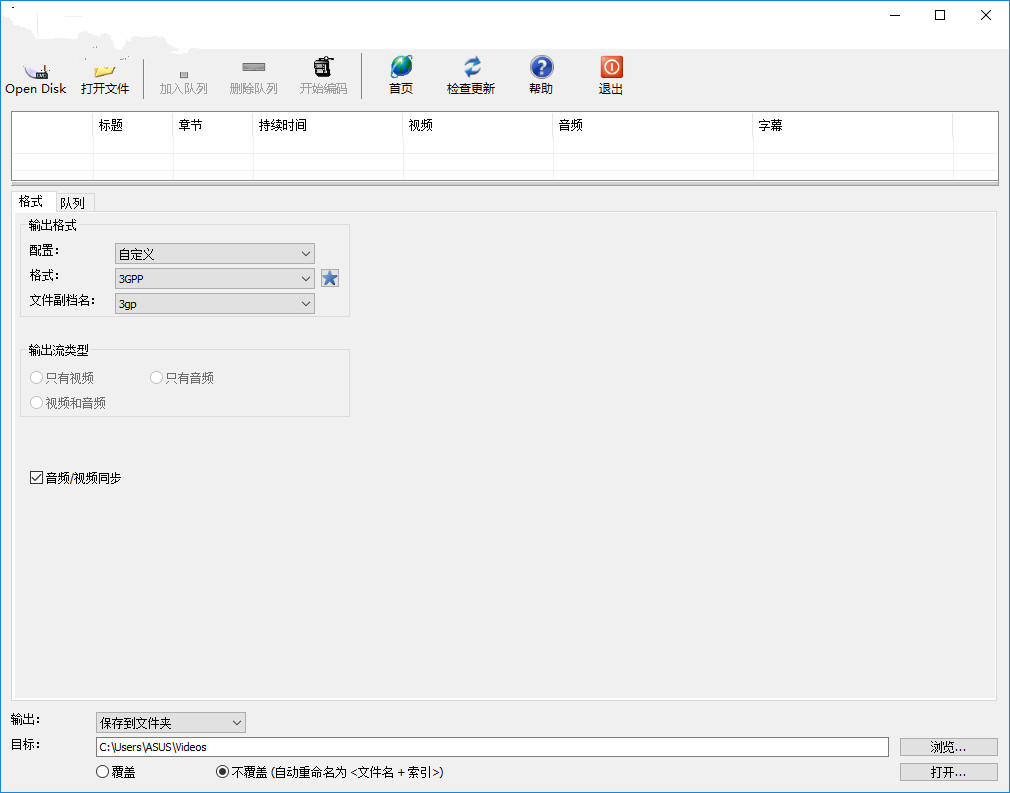Click the 目标 path input field
The width and height of the screenshot is (1010, 793).
click(x=492, y=747)
